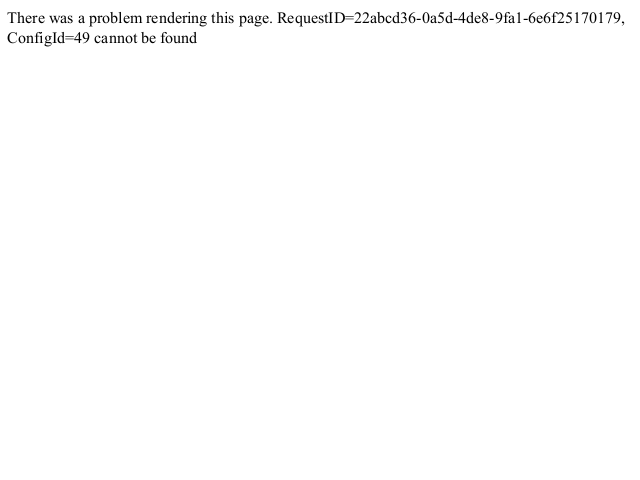Click the "RequestID" label text

[x=311, y=19]
